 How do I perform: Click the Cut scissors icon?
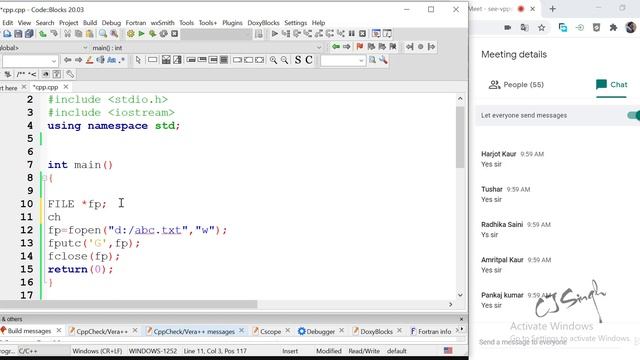67,34
